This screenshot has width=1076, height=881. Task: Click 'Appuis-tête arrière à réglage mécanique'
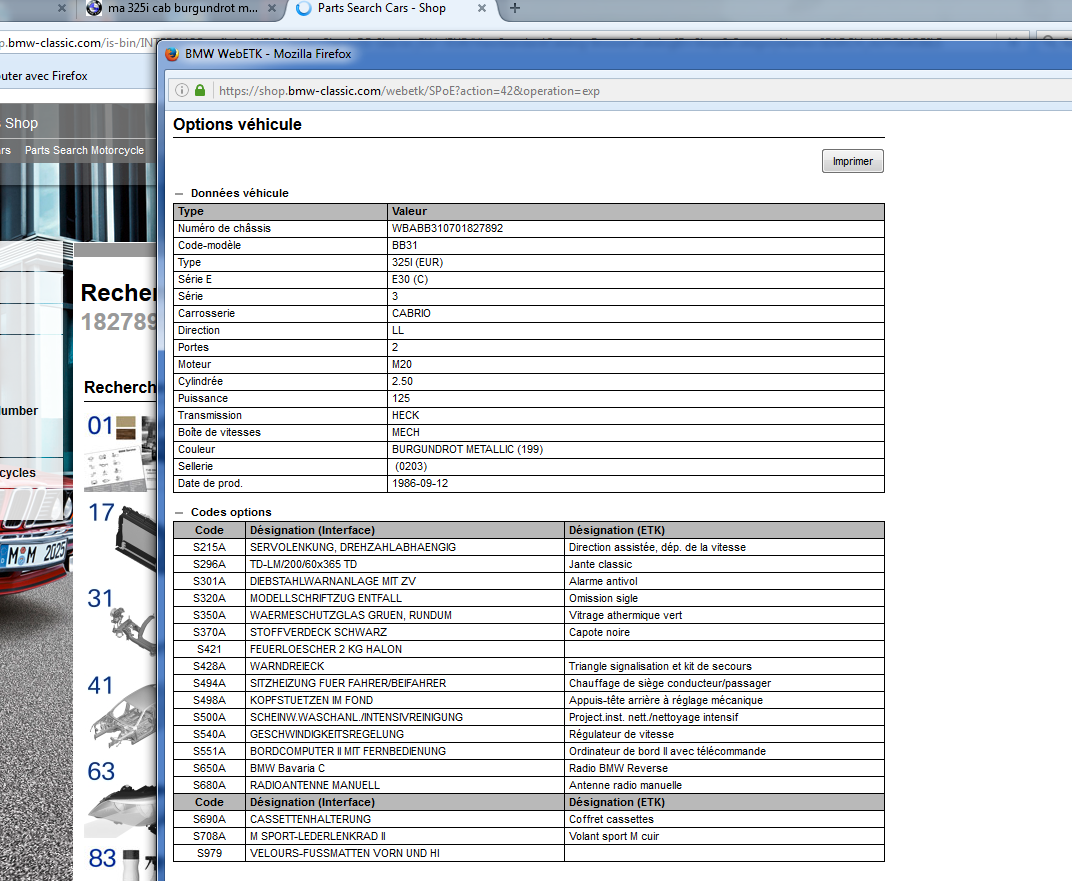pos(666,701)
